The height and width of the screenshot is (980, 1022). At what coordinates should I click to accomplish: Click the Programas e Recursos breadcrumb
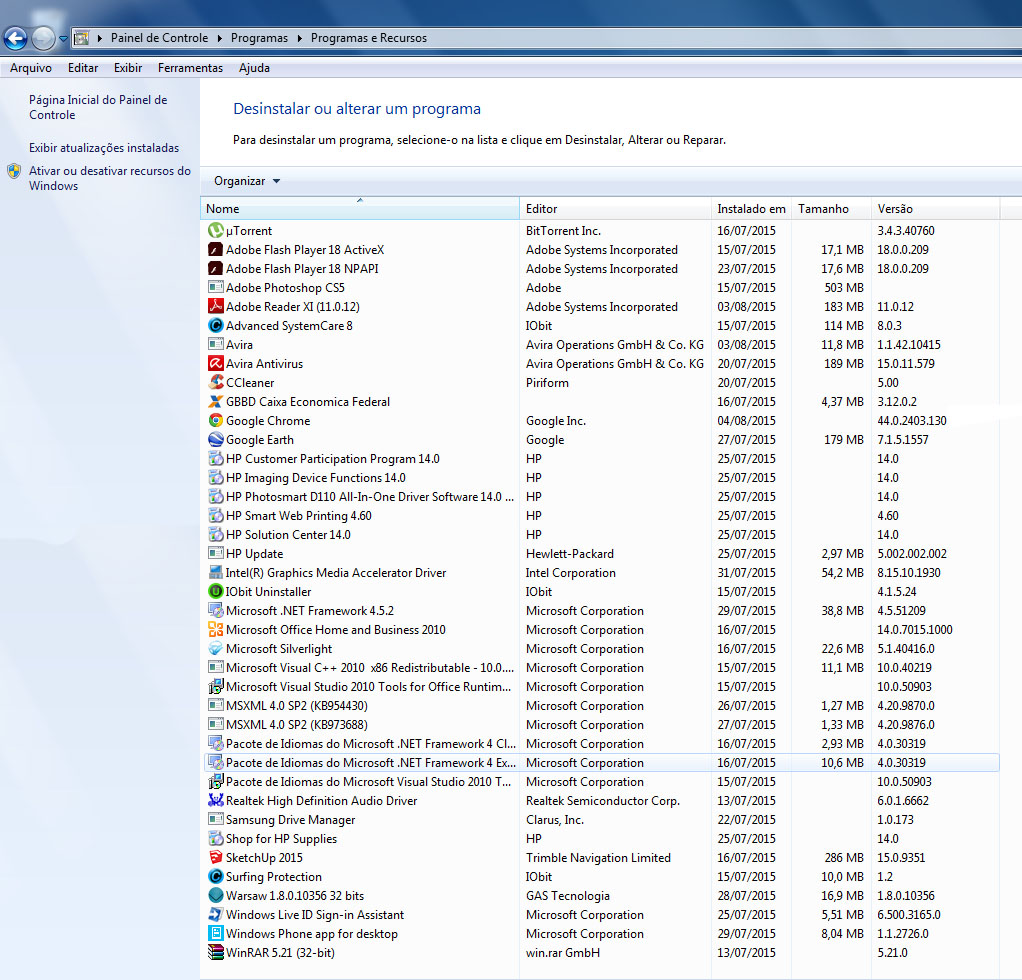click(369, 38)
